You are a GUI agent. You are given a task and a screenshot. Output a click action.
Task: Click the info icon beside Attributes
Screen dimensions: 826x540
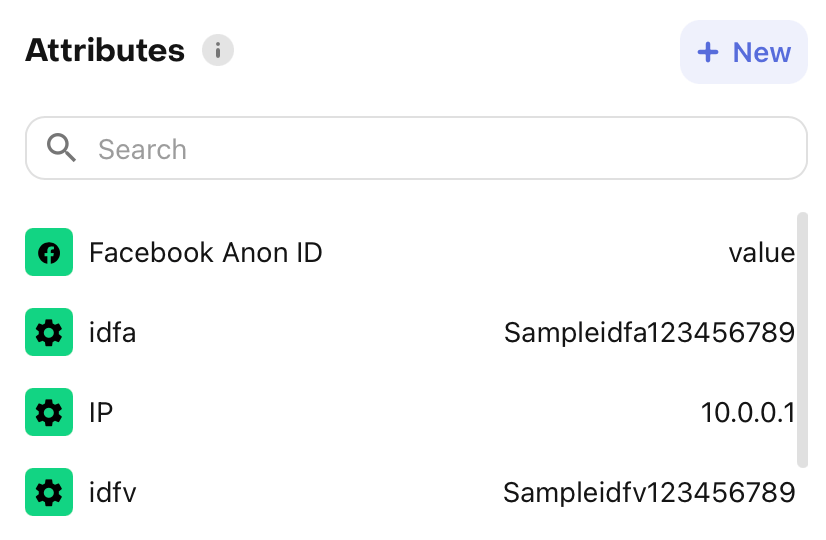(218, 50)
